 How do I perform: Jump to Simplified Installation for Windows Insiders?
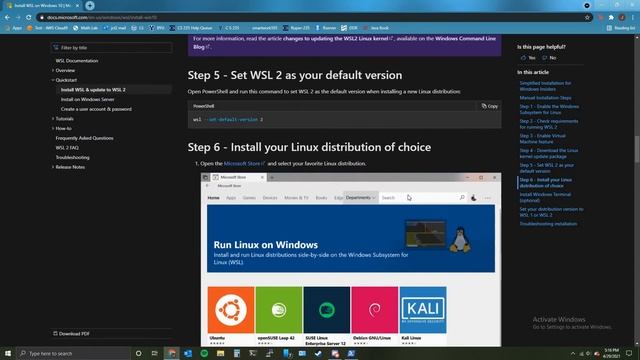pyautogui.click(x=545, y=86)
